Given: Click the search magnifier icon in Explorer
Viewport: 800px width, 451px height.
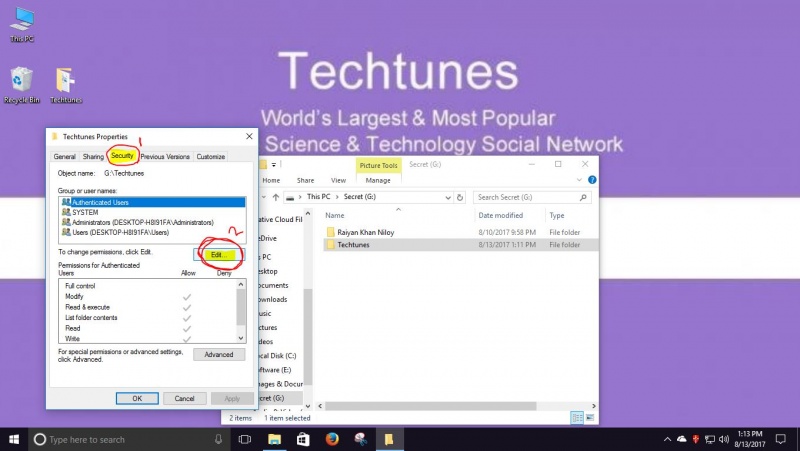Looking at the screenshot, I should [x=583, y=197].
